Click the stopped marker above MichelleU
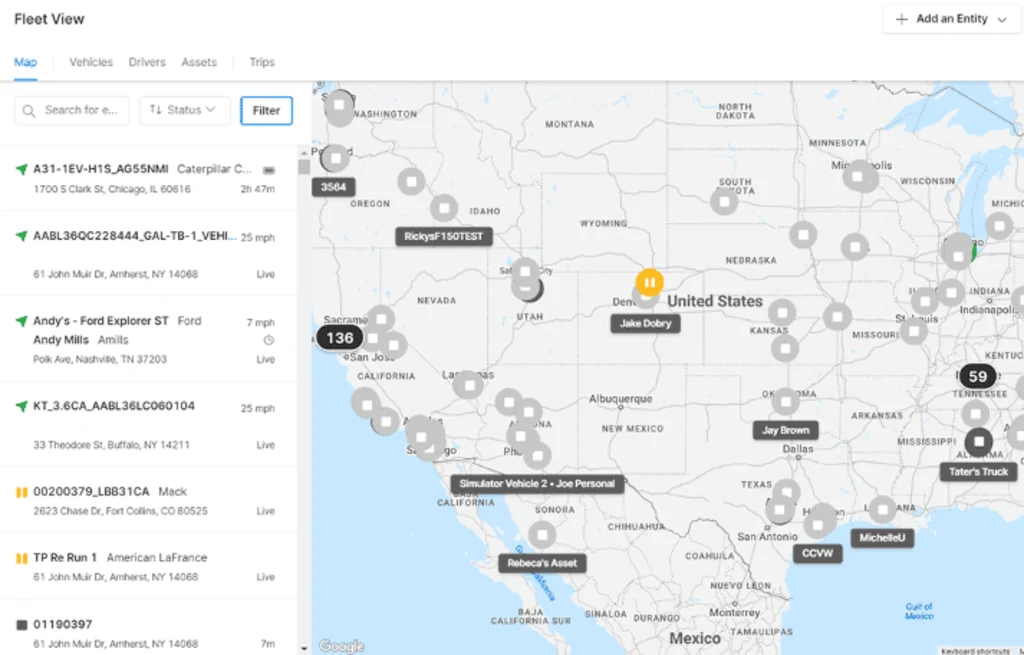Screen dimensions: 1024x655 point(882,509)
